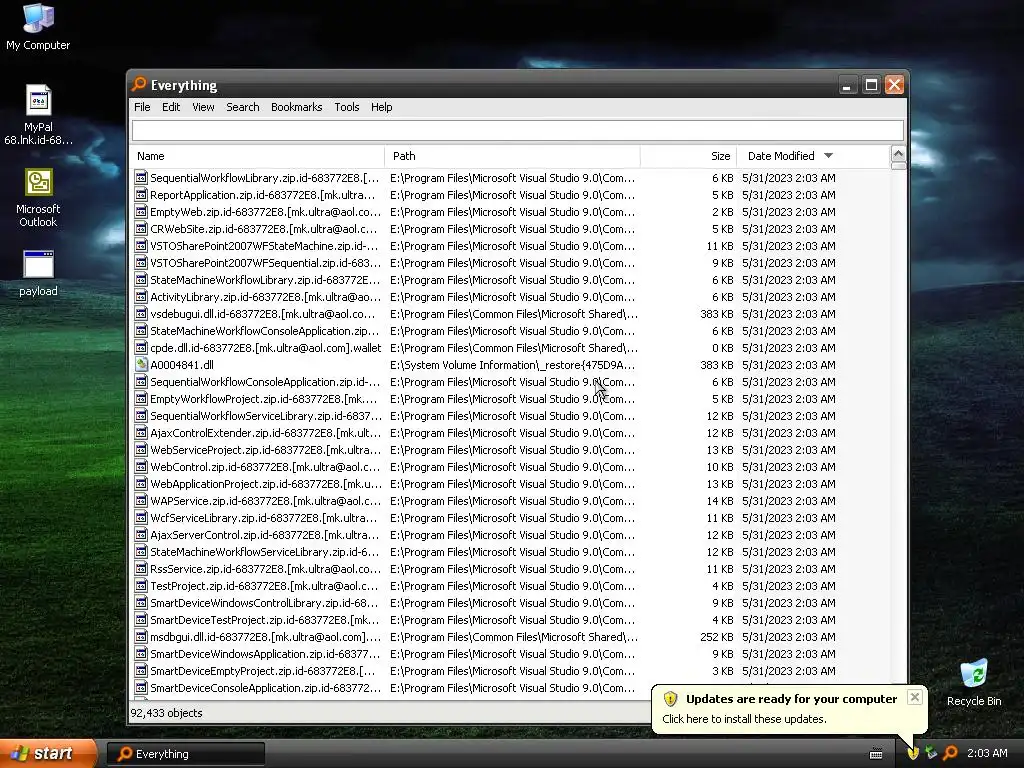Open the Edit menu
This screenshot has height=768, width=1024.
[171, 107]
